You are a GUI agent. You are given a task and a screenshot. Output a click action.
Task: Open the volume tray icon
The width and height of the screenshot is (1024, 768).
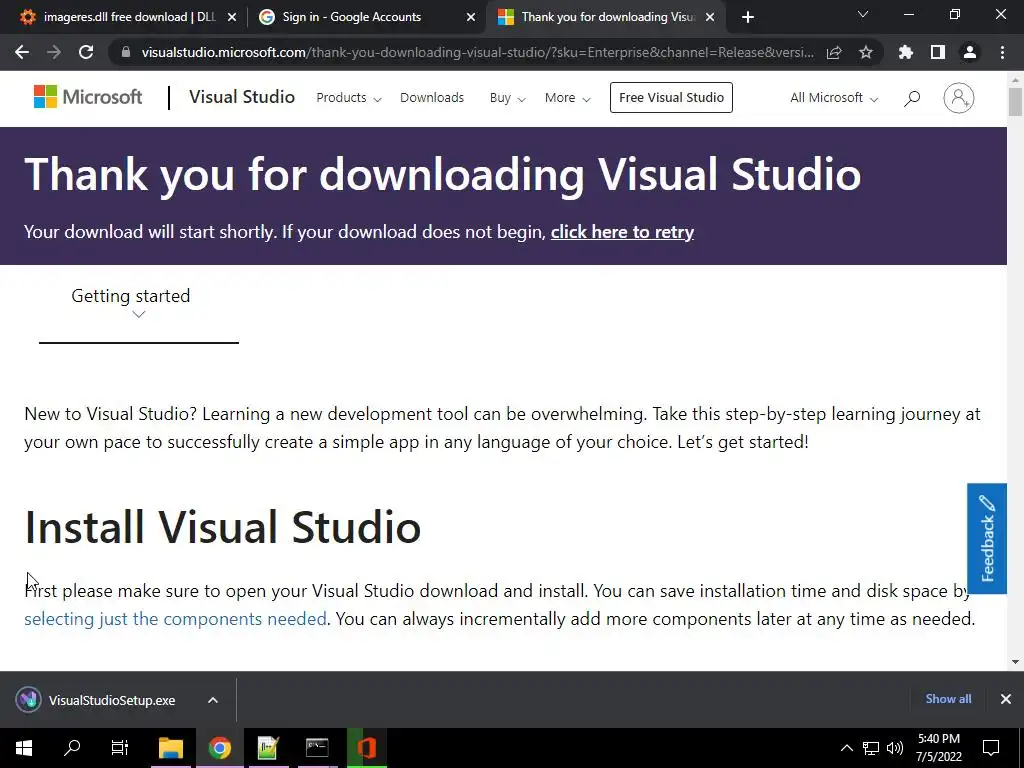tap(895, 748)
